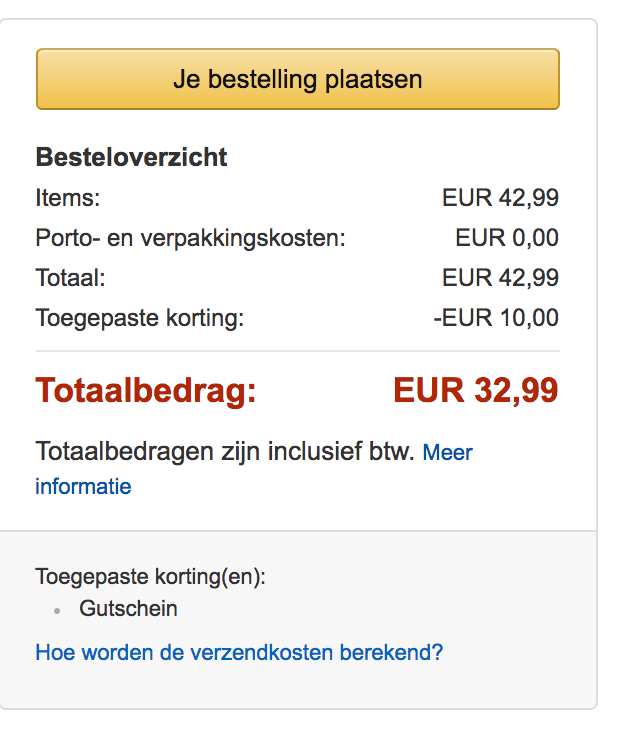628x736 pixels.
Task: Select the Totaal label
Action: pyautogui.click(x=70, y=278)
